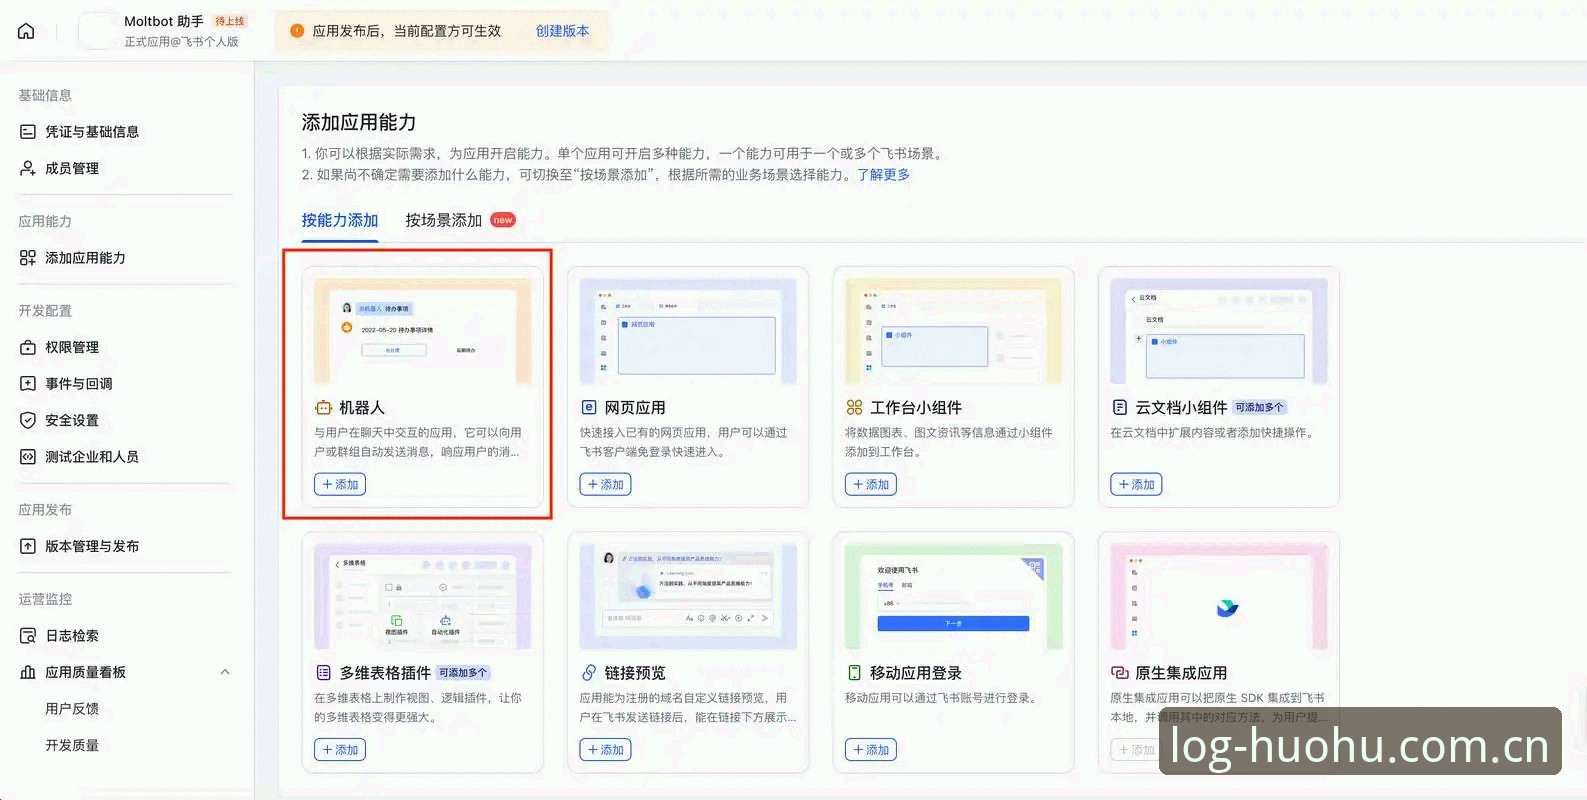The width and height of the screenshot is (1587, 800).
Task: Add the 工作台小组件 capability
Action: click(x=871, y=485)
